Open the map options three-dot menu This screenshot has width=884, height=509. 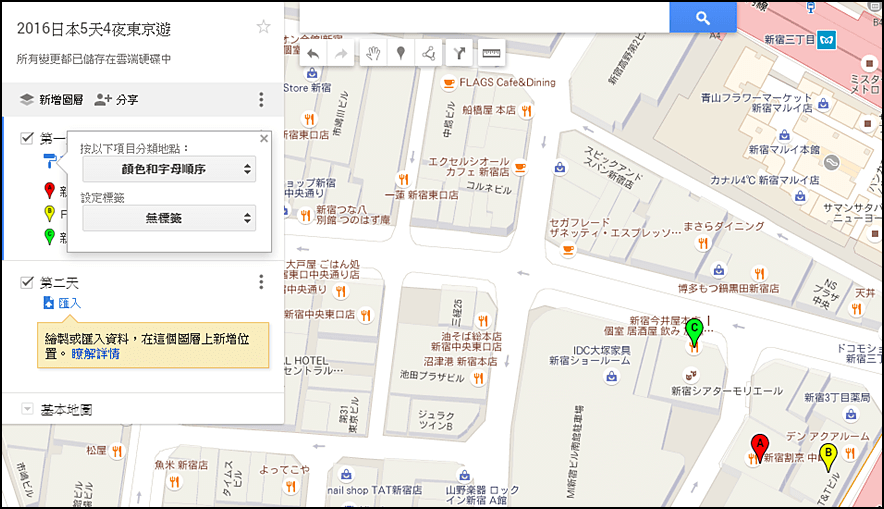click(261, 100)
